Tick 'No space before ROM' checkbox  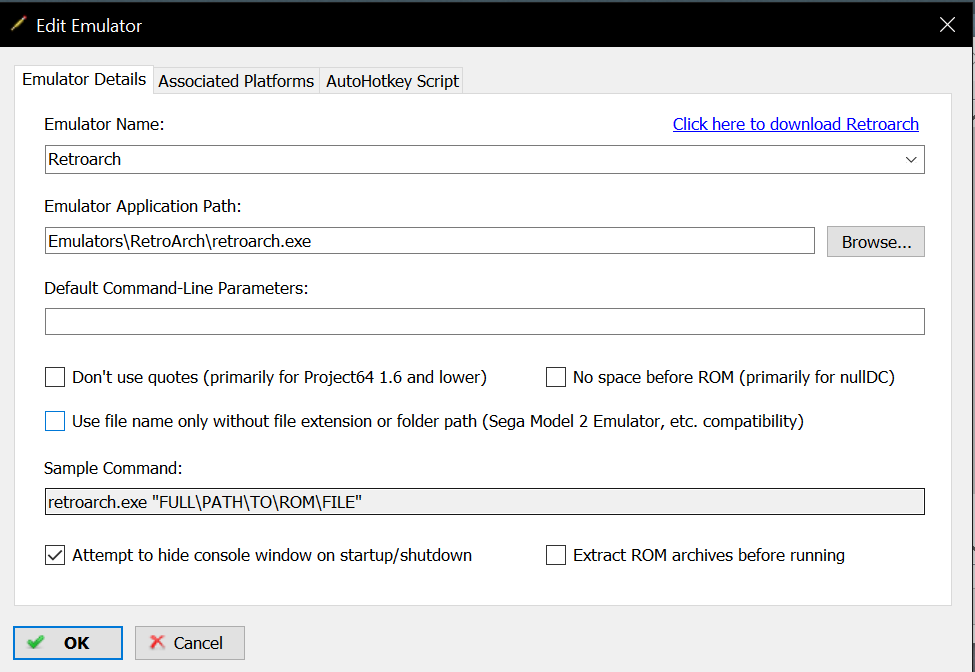pyautogui.click(x=556, y=378)
